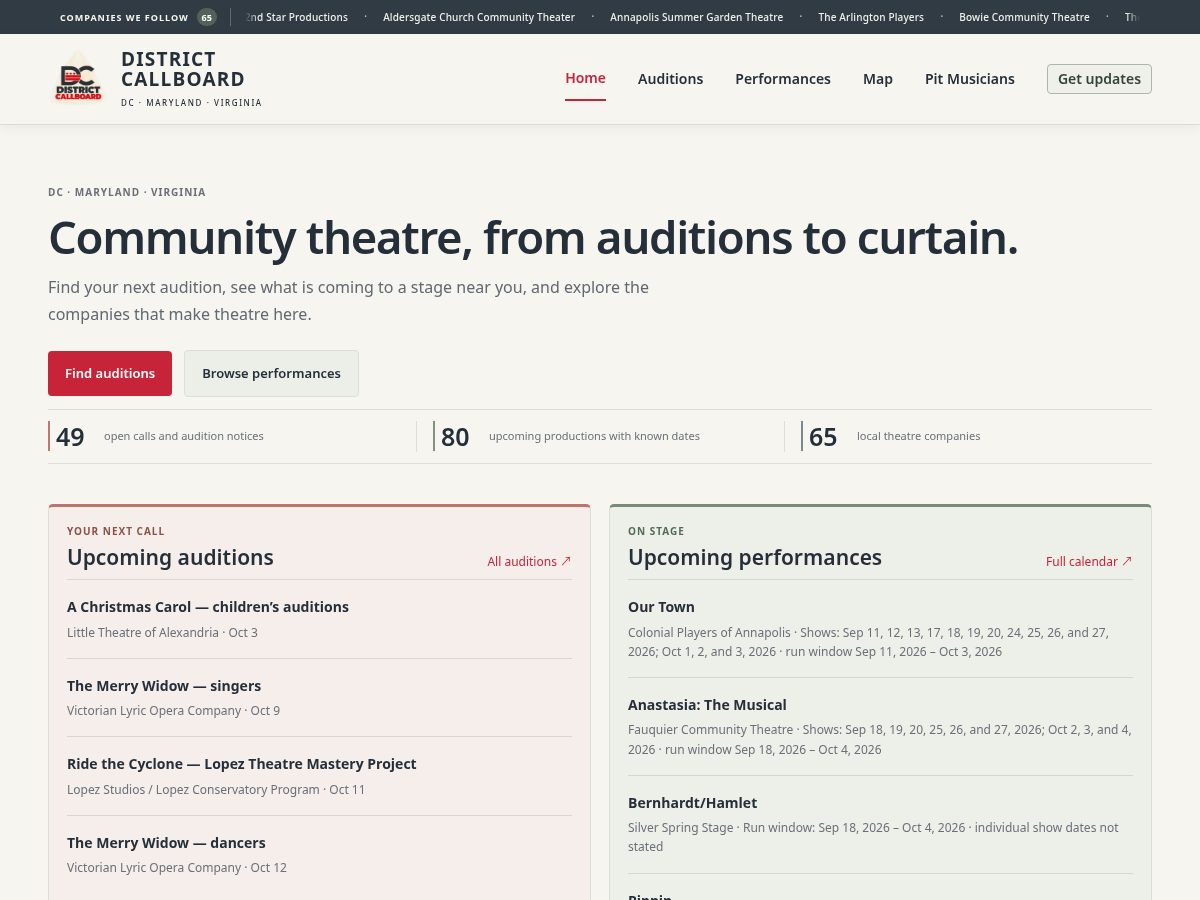Image resolution: width=1200 pixels, height=900 pixels.
Task: Open the Pit Musicians nav item
Action: click(969, 79)
